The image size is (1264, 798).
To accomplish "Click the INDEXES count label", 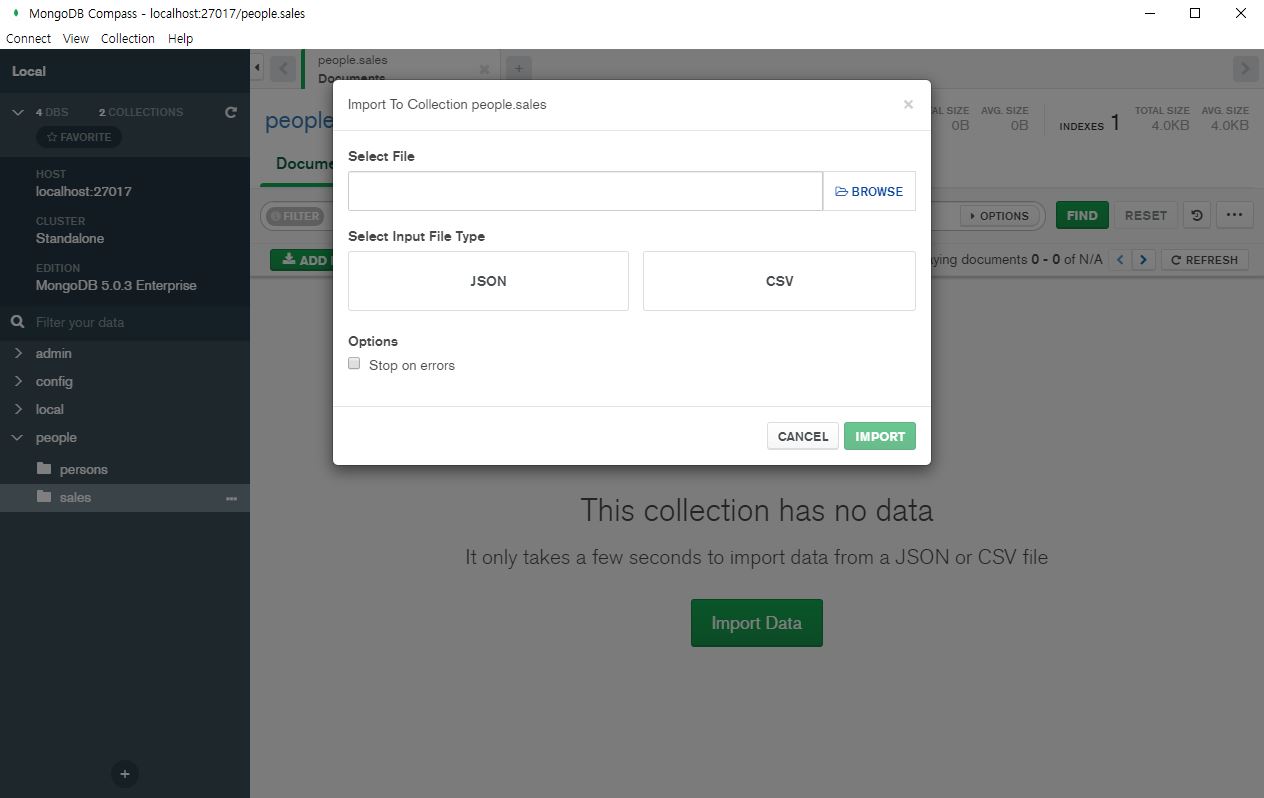I will 1082,126.
